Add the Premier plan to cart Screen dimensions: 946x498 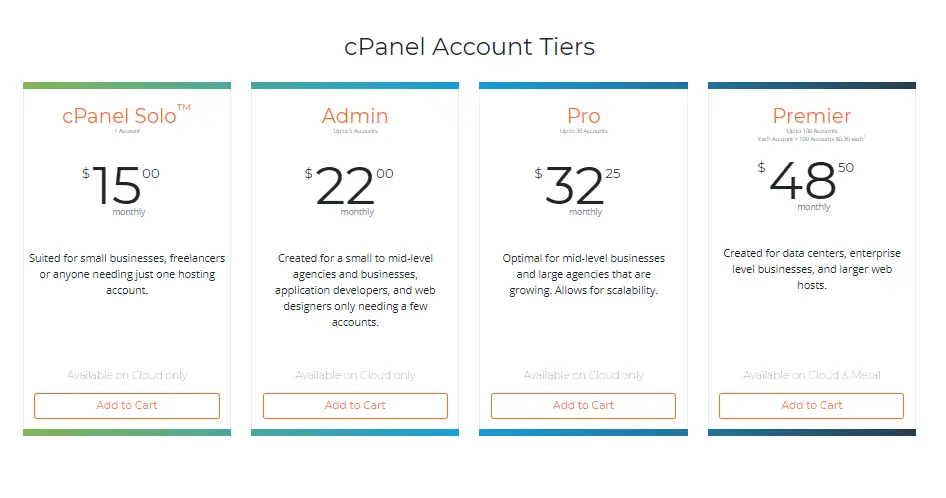(811, 405)
